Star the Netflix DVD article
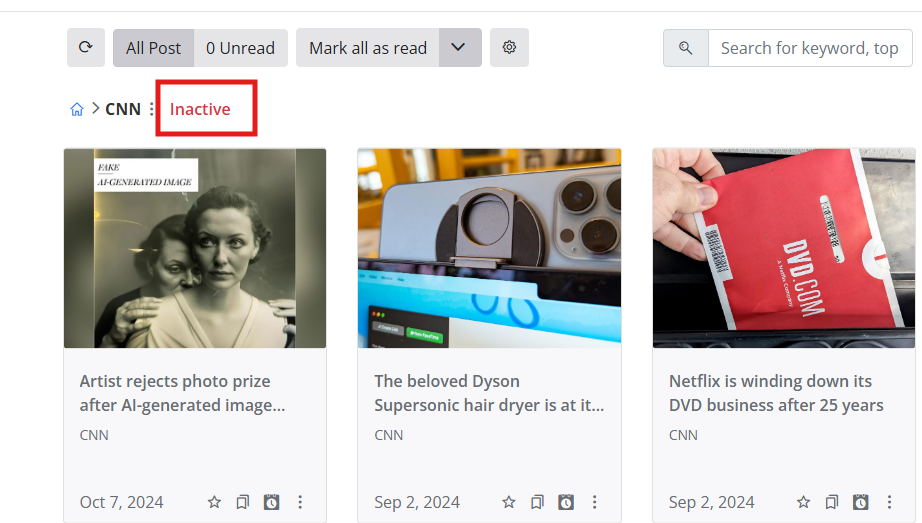 [803, 502]
